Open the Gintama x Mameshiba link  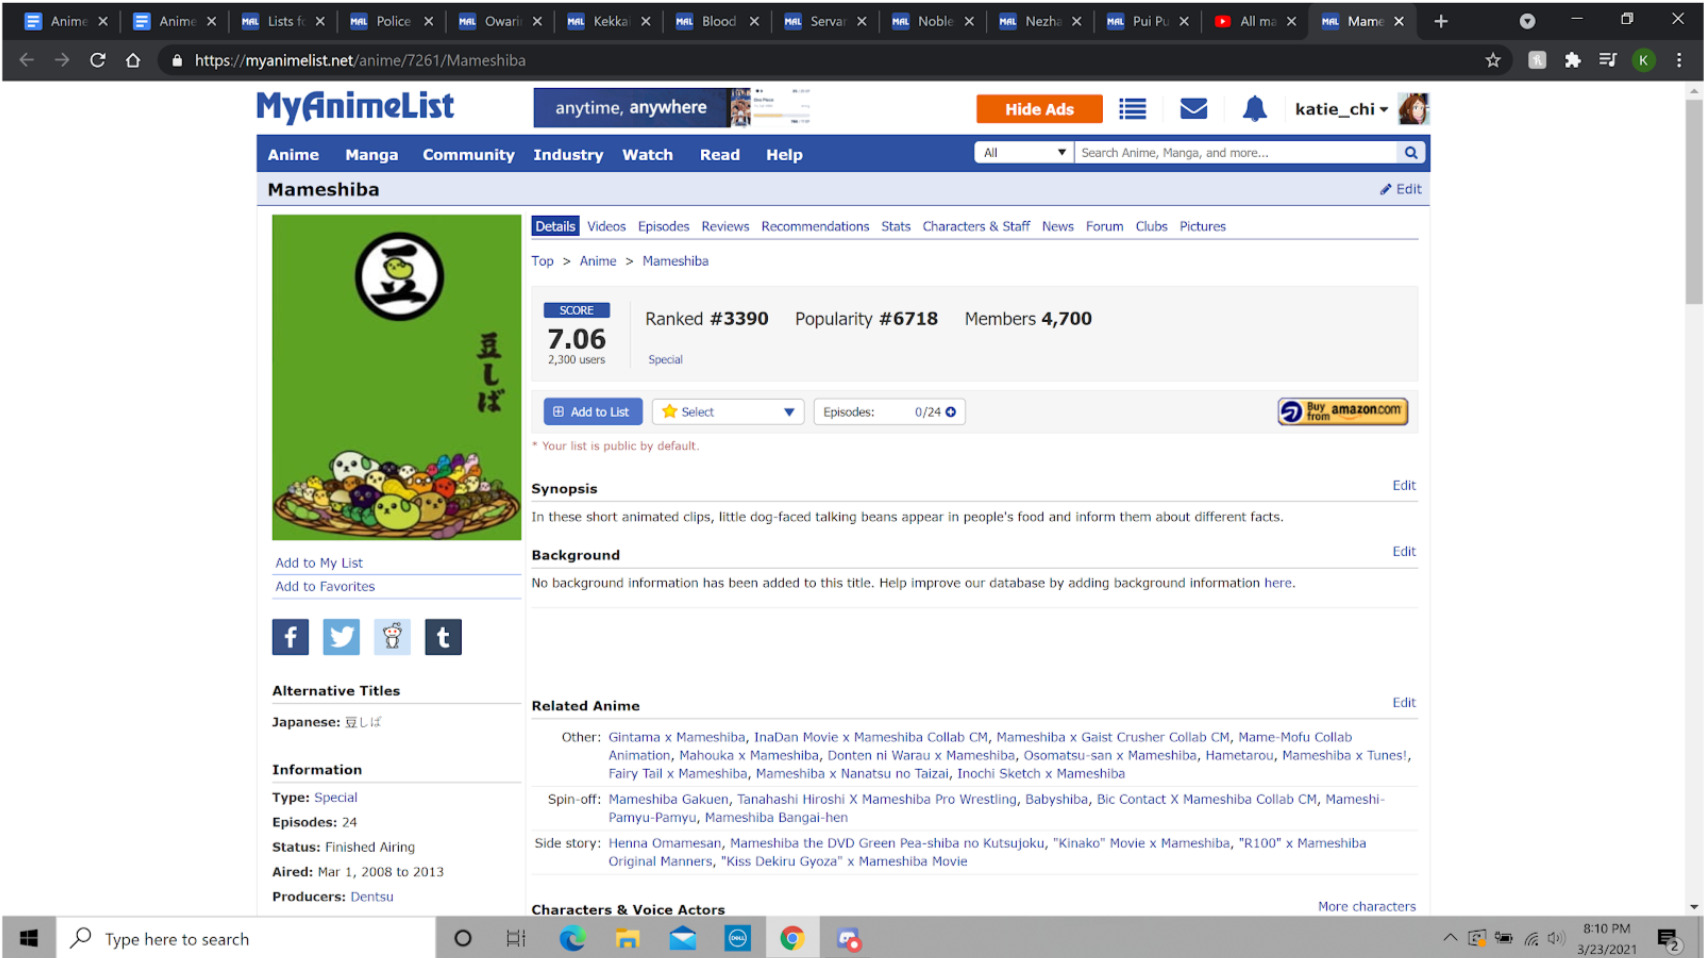[677, 738]
